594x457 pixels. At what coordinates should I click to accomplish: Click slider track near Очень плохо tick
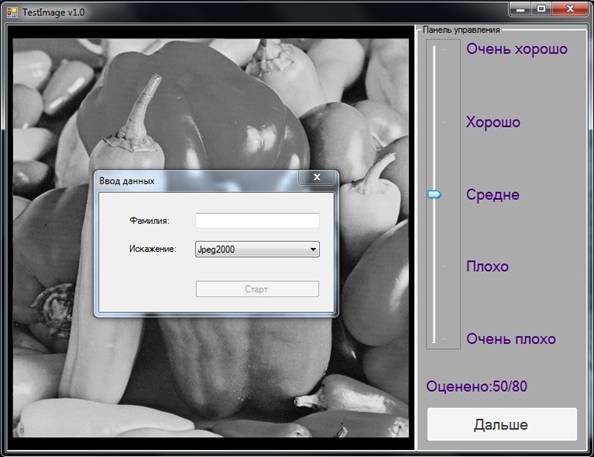pos(434,339)
